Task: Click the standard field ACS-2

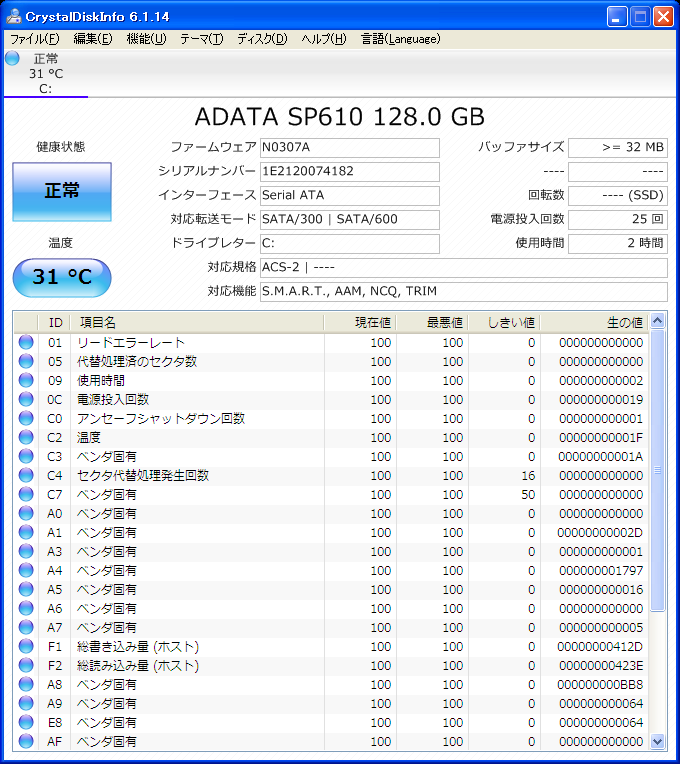Action: click(x=463, y=267)
